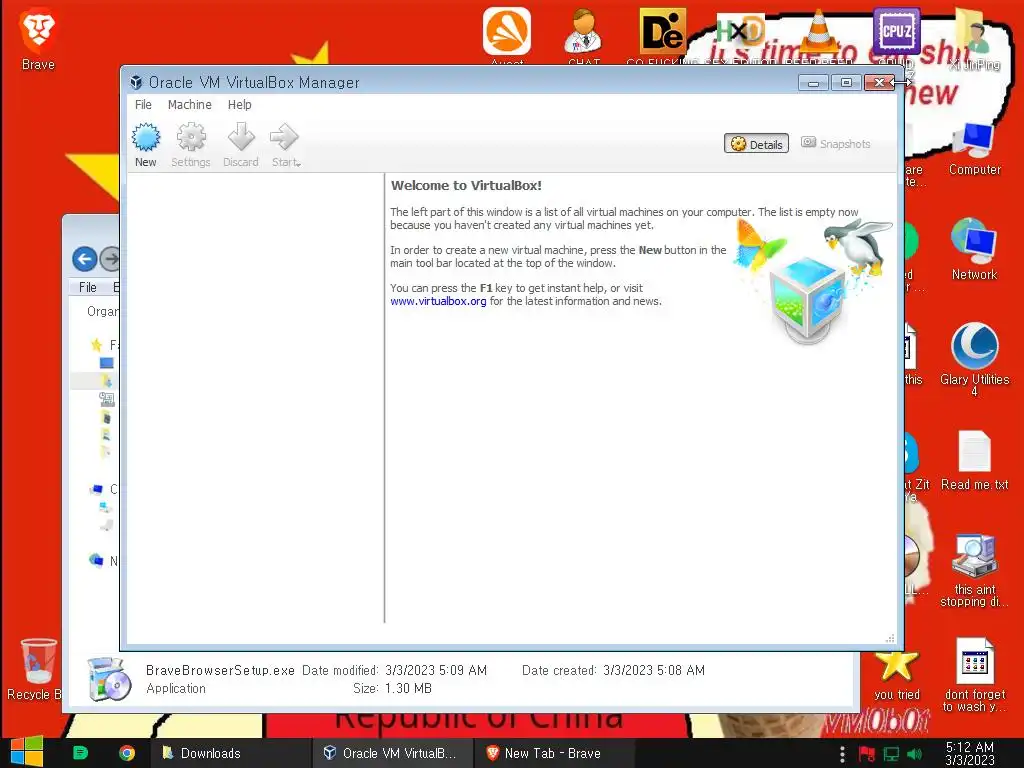Select the CPU-Z desktop icon

tap(896, 31)
